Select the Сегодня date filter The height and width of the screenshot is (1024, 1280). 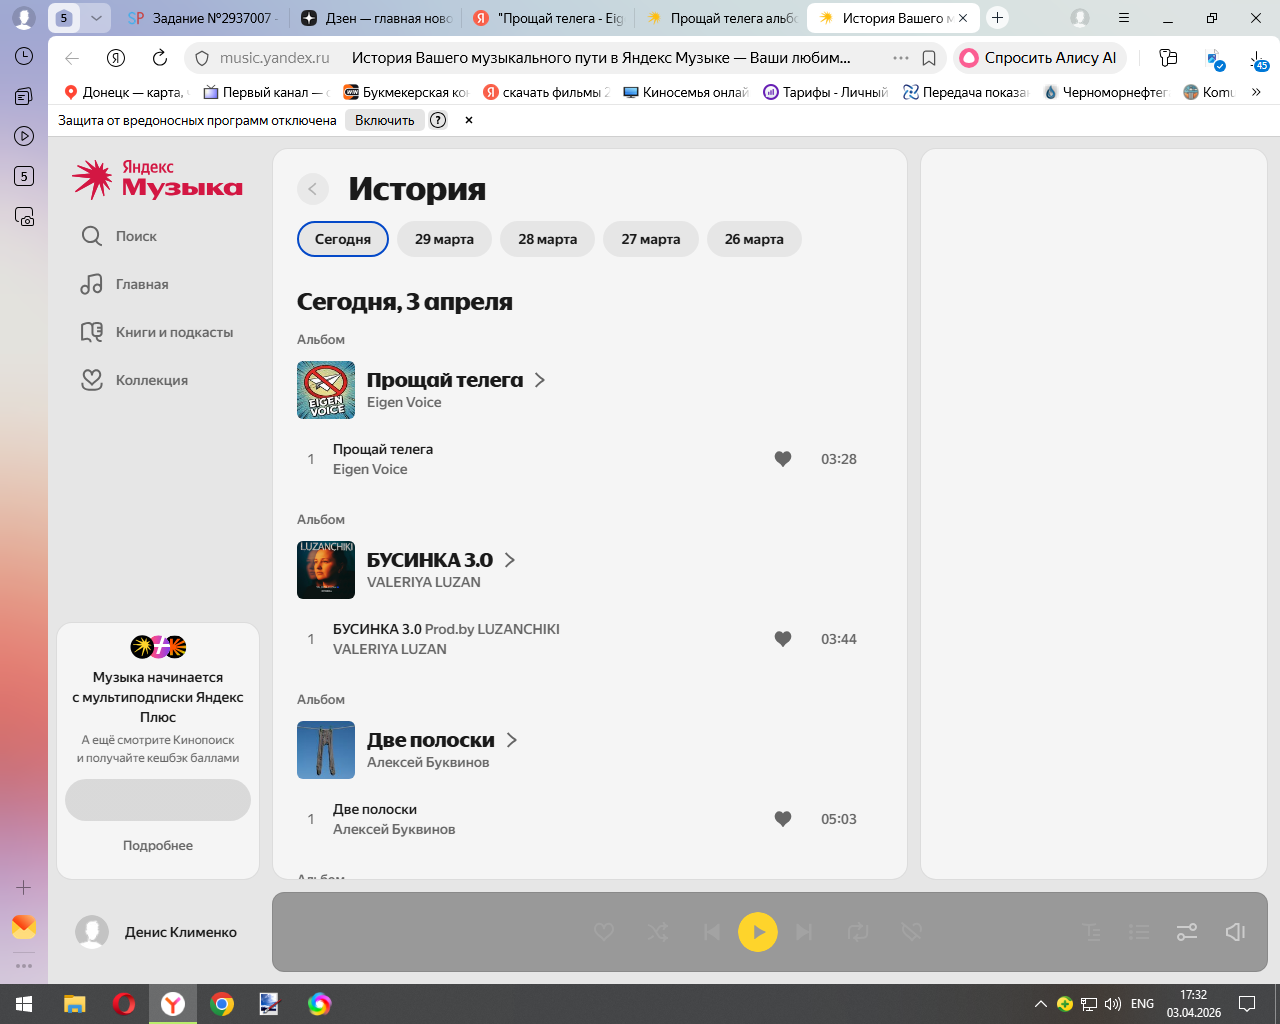pos(343,239)
